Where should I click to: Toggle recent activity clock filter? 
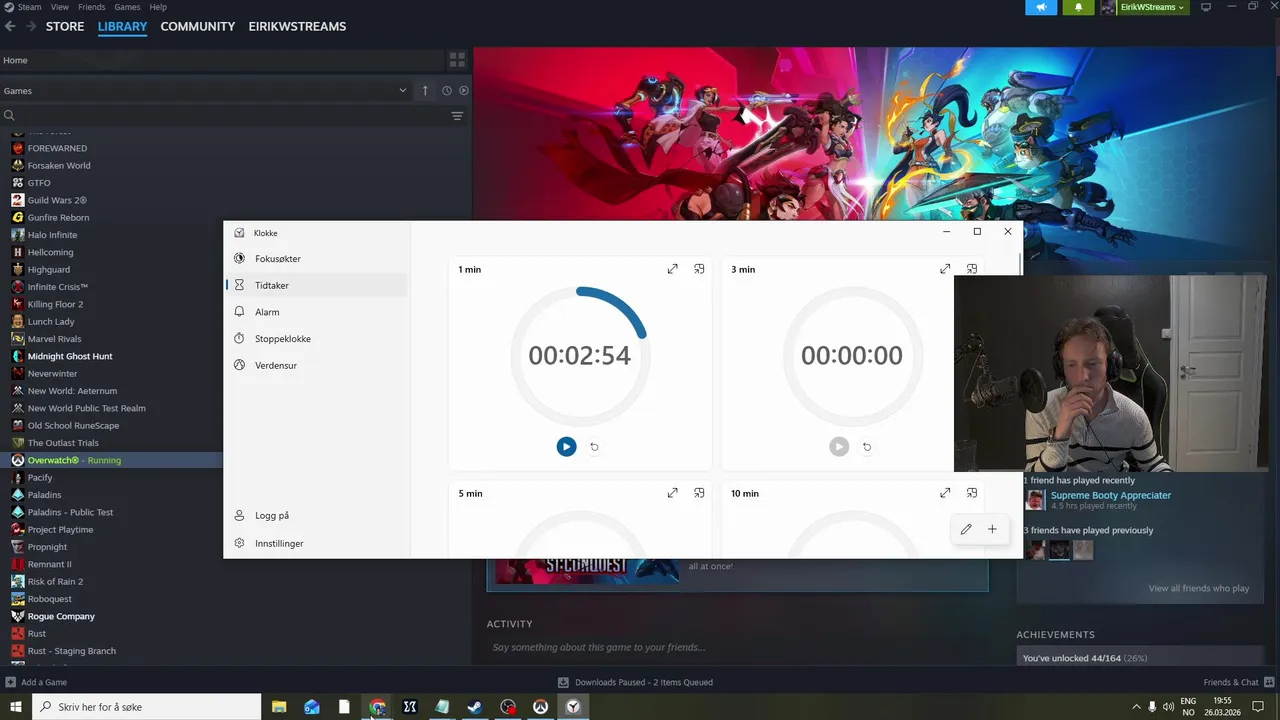point(447,90)
